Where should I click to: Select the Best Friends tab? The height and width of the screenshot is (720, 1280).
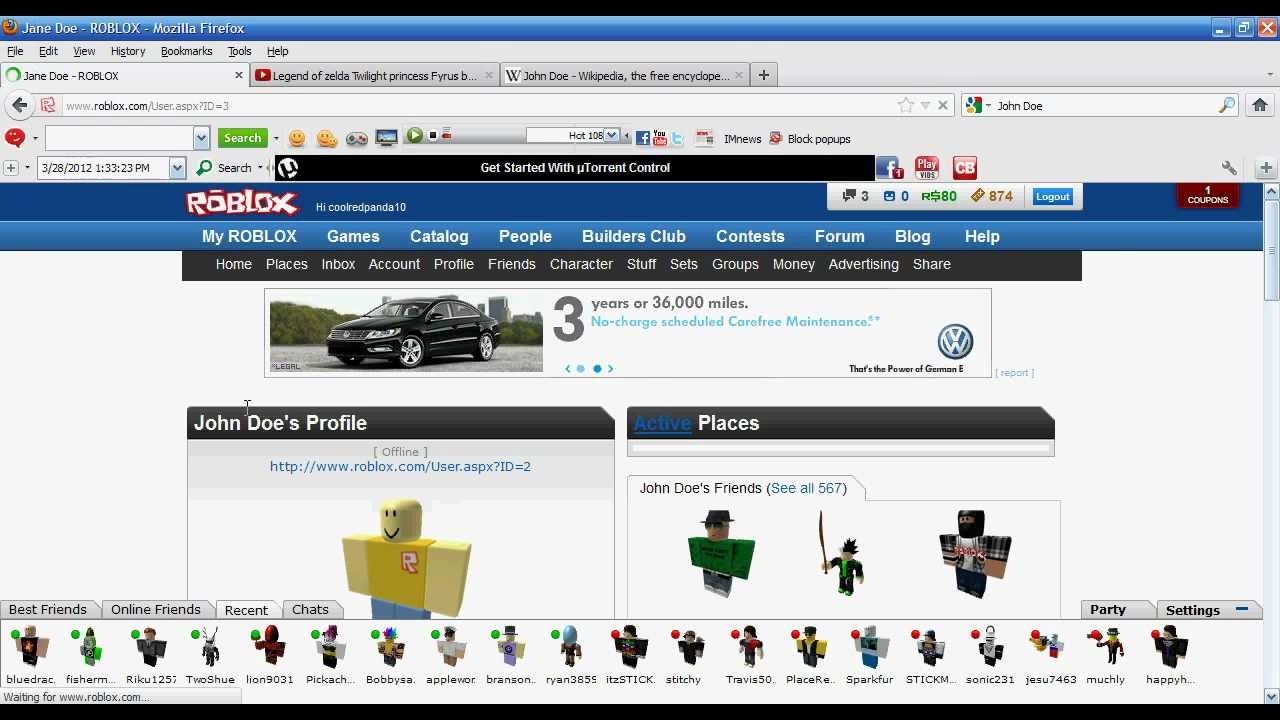48,609
